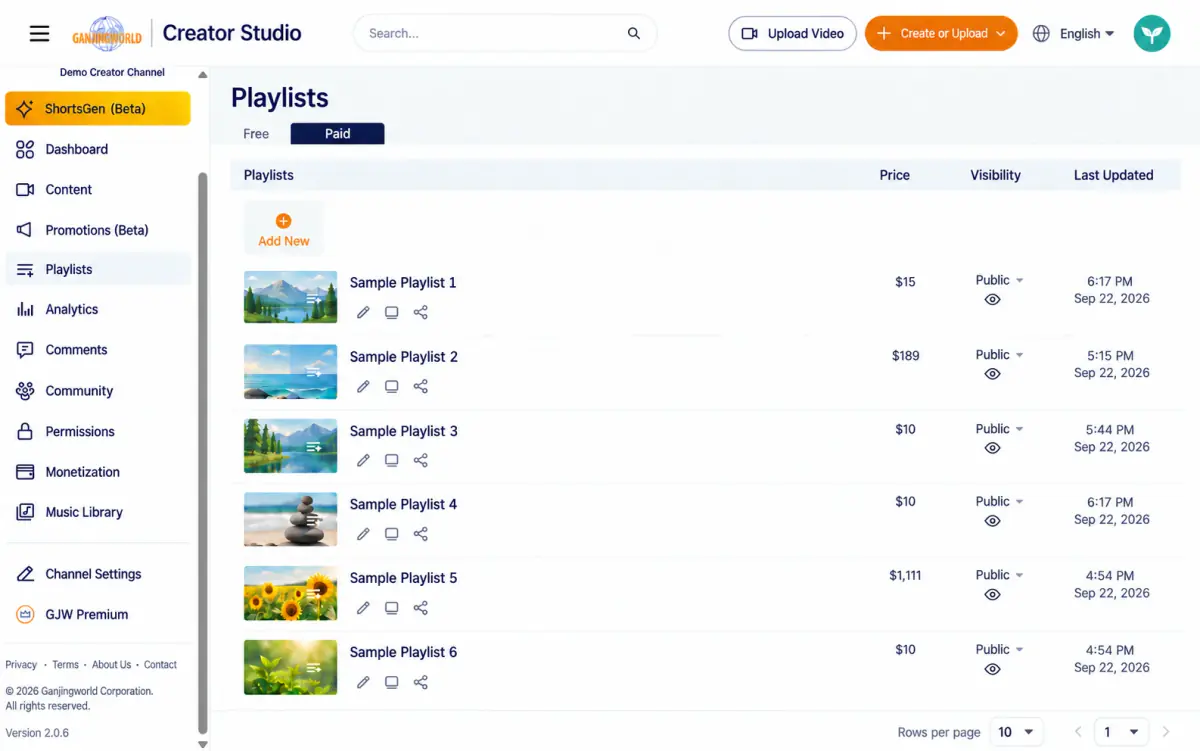Open the Privacy footer link

point(21,664)
